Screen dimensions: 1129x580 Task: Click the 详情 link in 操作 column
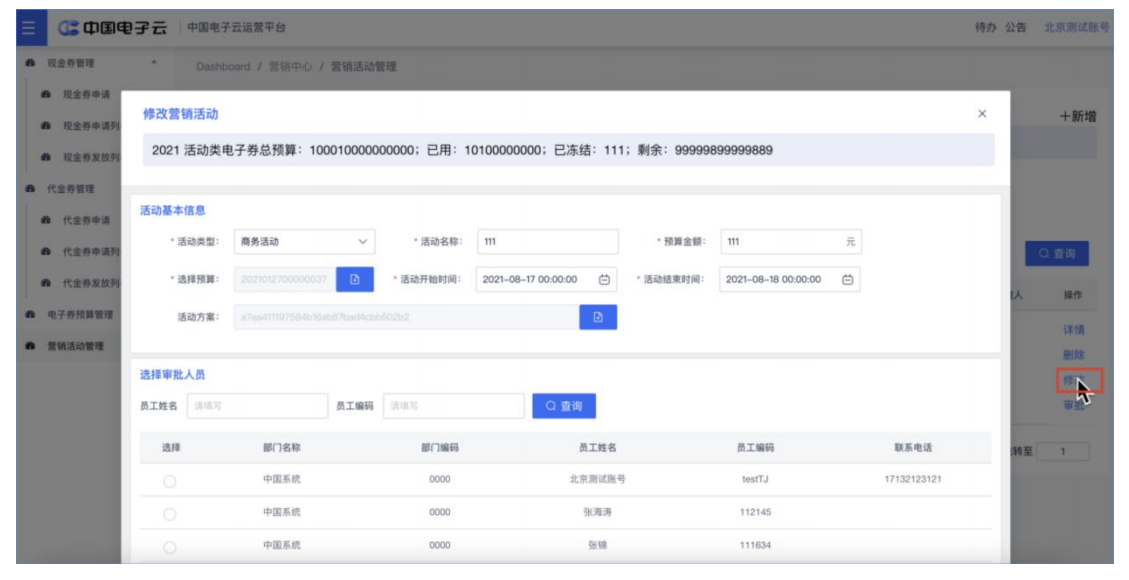[1074, 330]
